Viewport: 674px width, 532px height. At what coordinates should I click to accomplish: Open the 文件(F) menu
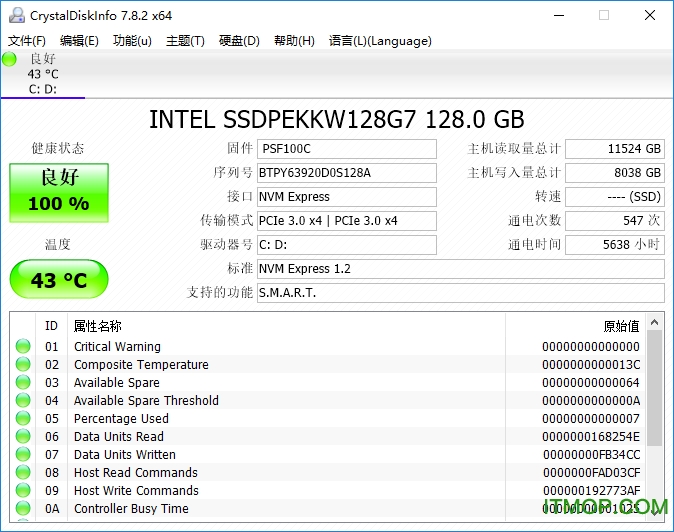(27, 41)
